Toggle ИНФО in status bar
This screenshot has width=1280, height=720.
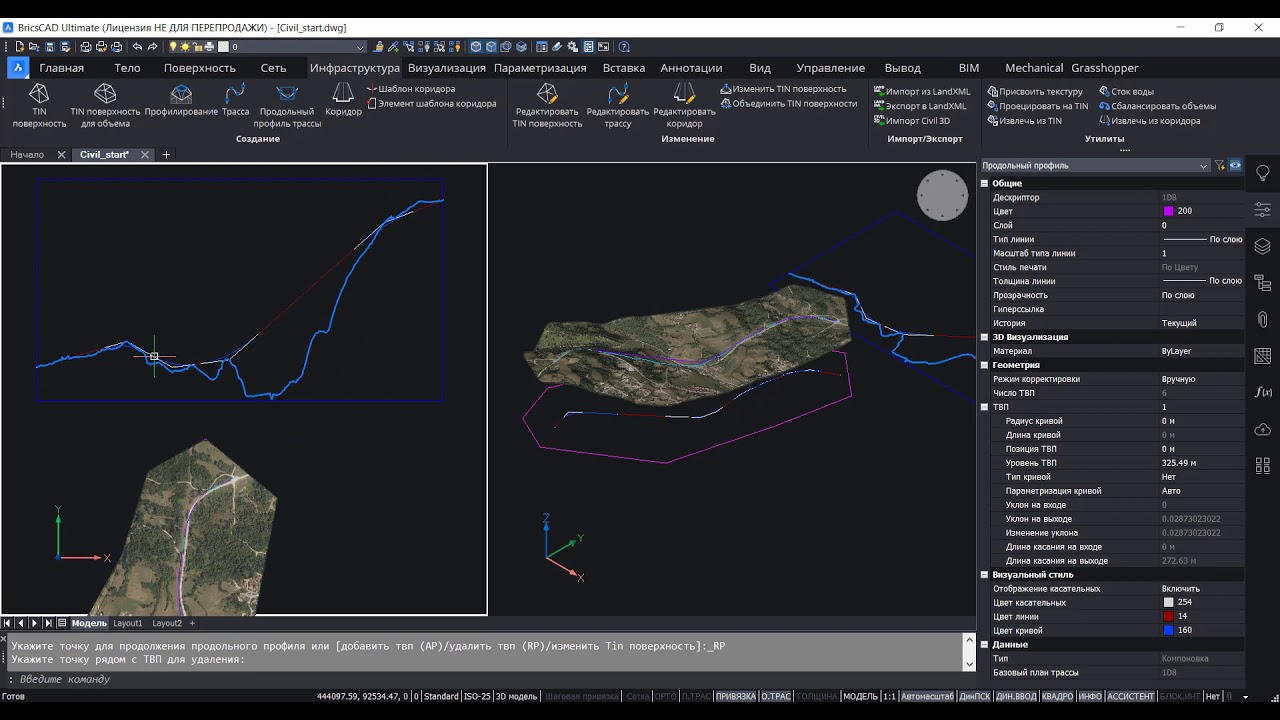(x=1089, y=696)
